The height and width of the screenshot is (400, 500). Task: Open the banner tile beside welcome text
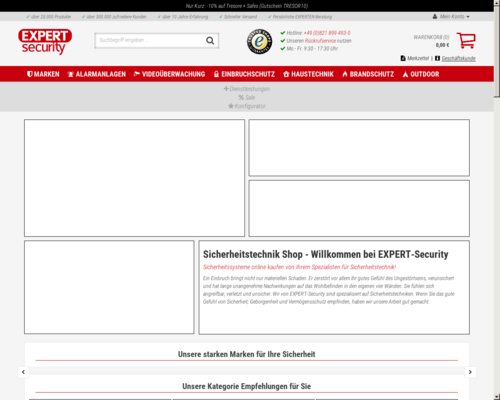[109, 287]
